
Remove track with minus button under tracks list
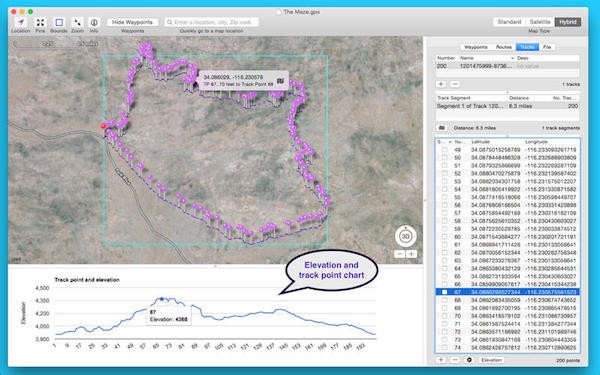[x=455, y=84]
